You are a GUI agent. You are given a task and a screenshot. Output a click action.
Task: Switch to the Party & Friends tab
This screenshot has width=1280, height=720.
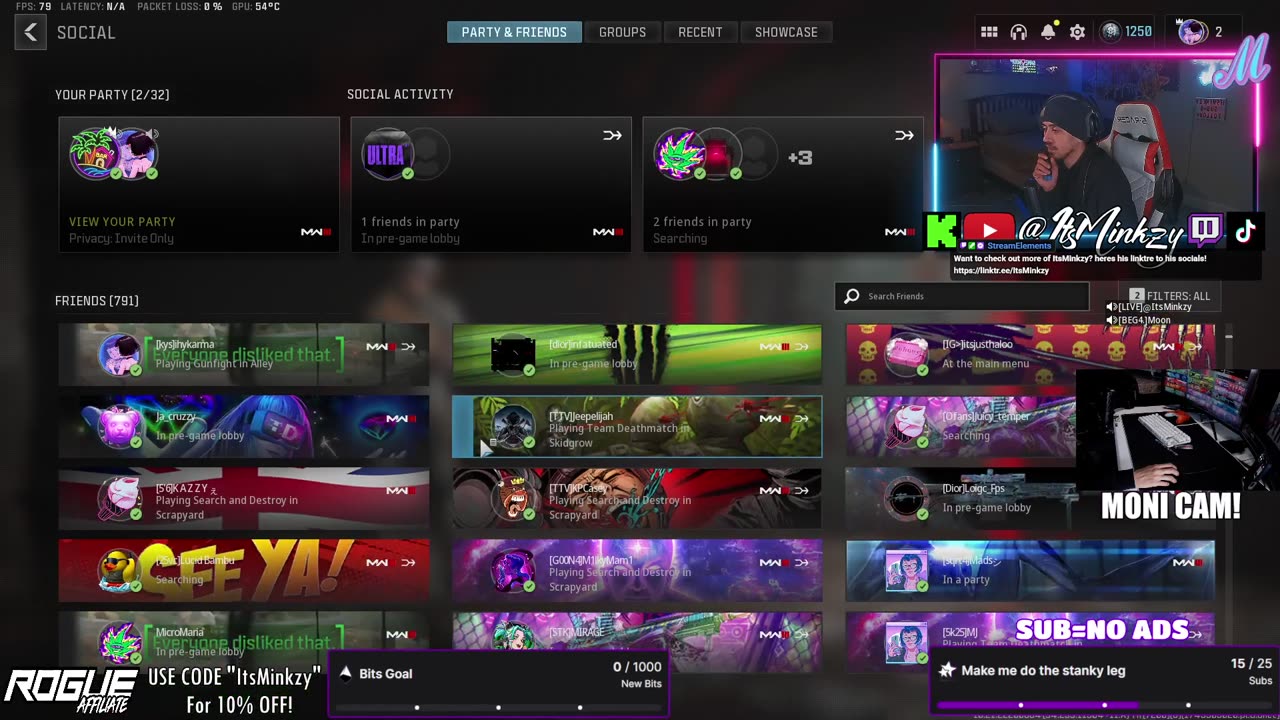[x=514, y=32]
